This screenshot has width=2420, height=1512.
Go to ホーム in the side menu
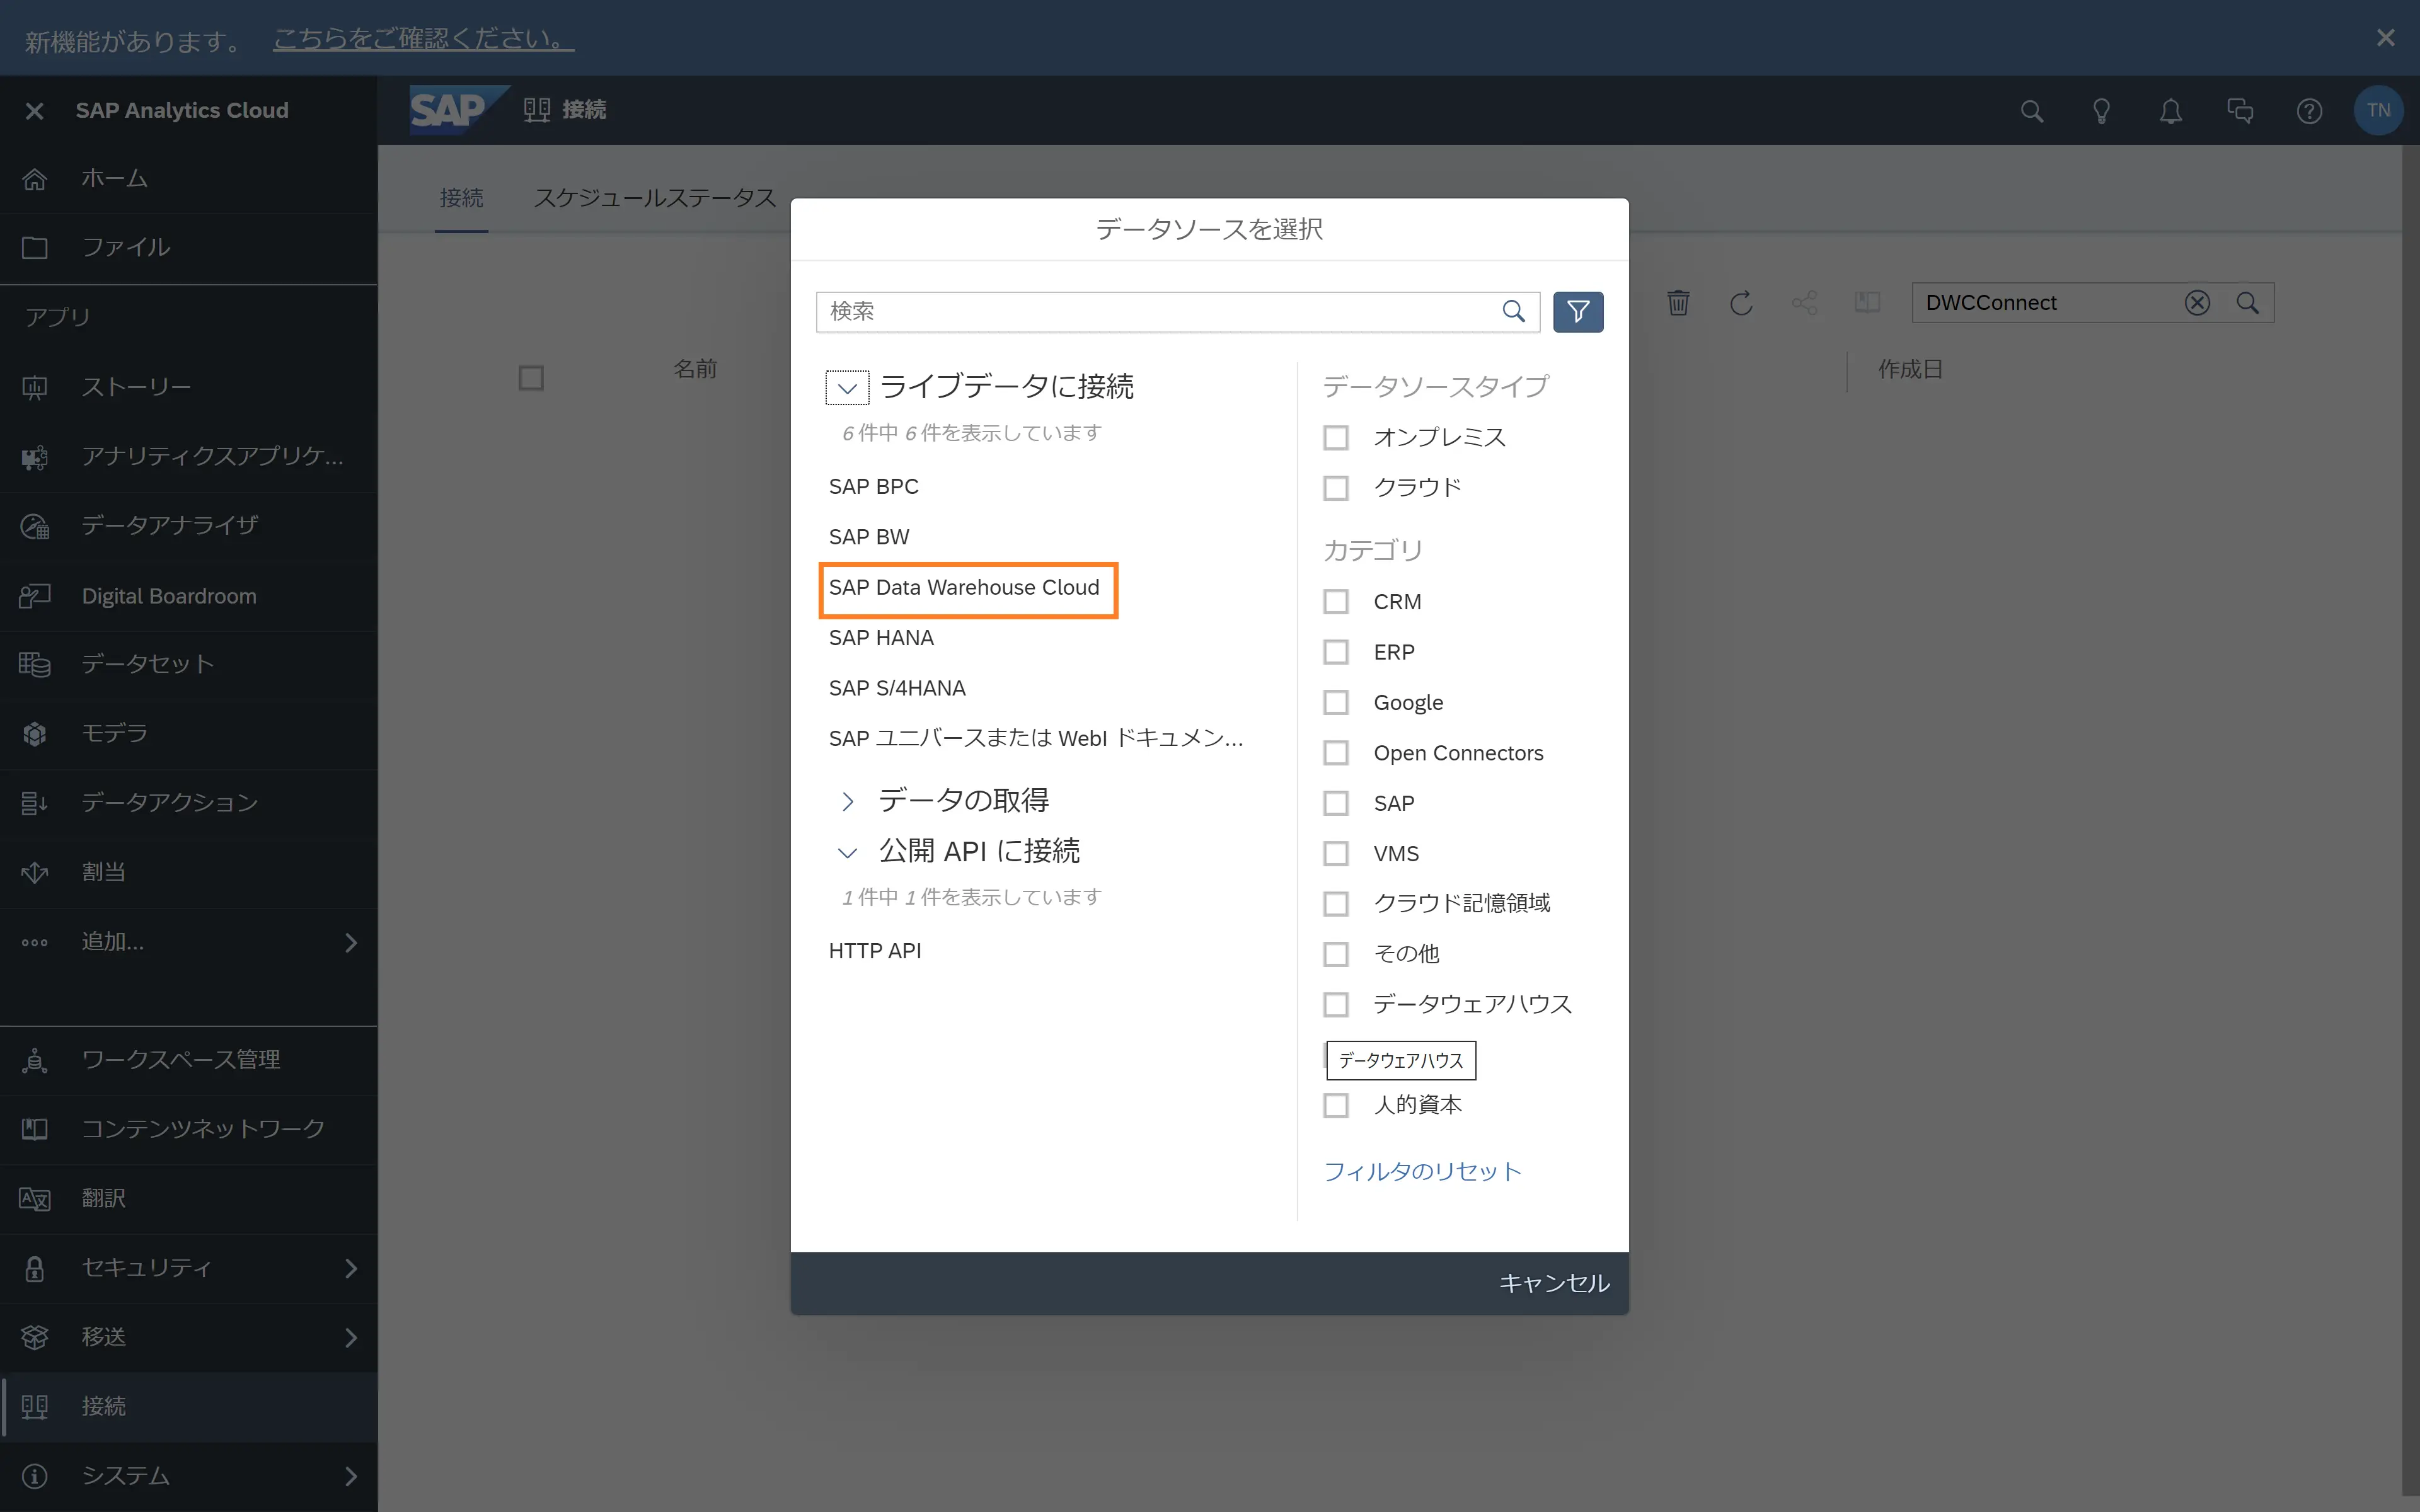coord(189,179)
